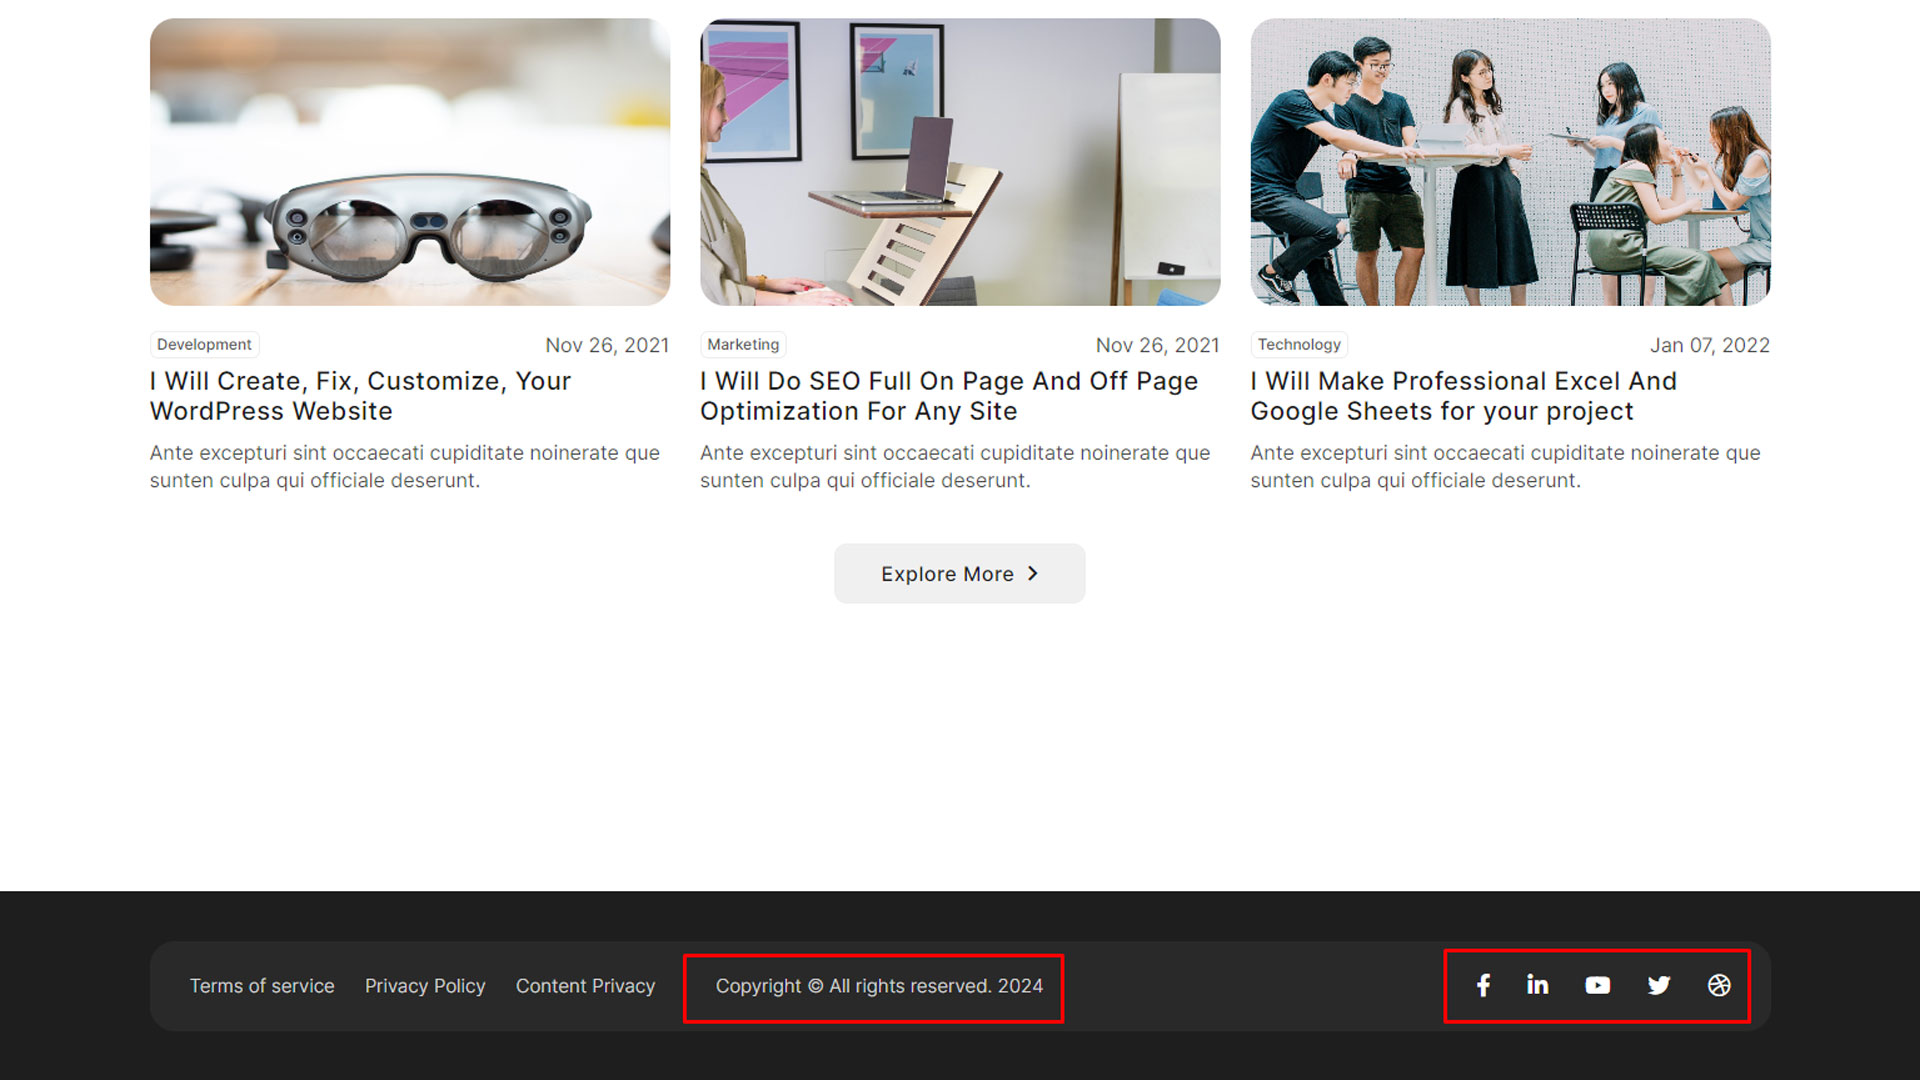Select the Development category tag
The image size is (1920, 1080).
coord(204,345)
